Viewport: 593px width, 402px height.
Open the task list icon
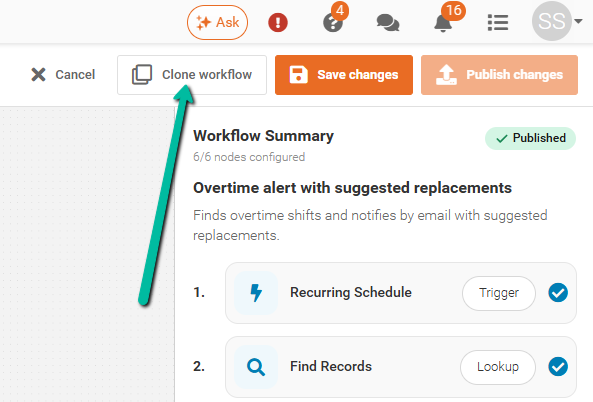pyautogui.click(x=498, y=23)
